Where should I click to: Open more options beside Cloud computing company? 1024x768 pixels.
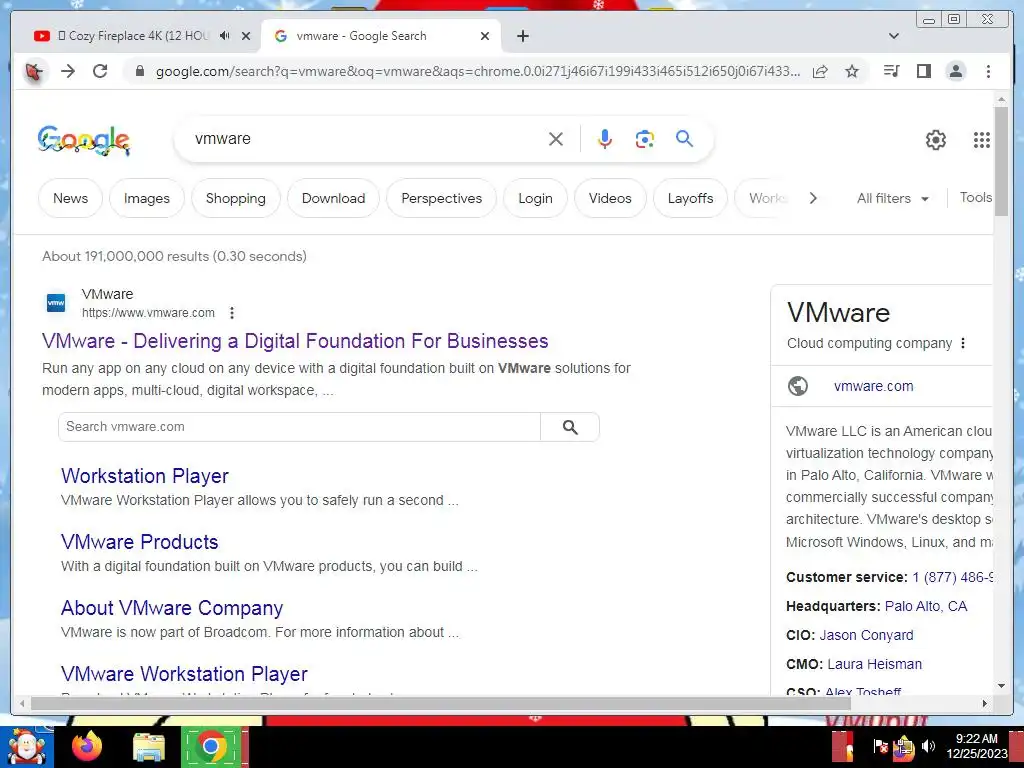pos(963,343)
